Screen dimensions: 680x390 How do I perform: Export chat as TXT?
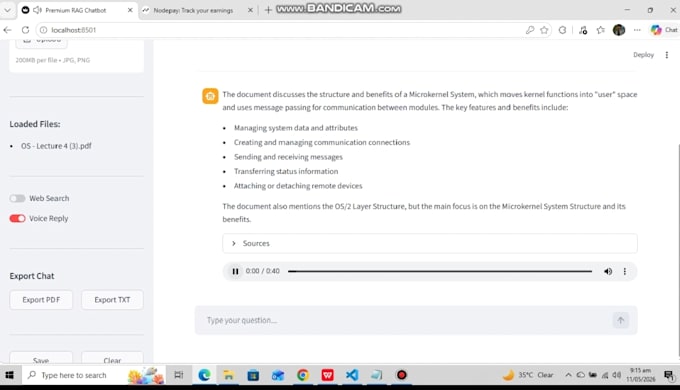(x=112, y=300)
